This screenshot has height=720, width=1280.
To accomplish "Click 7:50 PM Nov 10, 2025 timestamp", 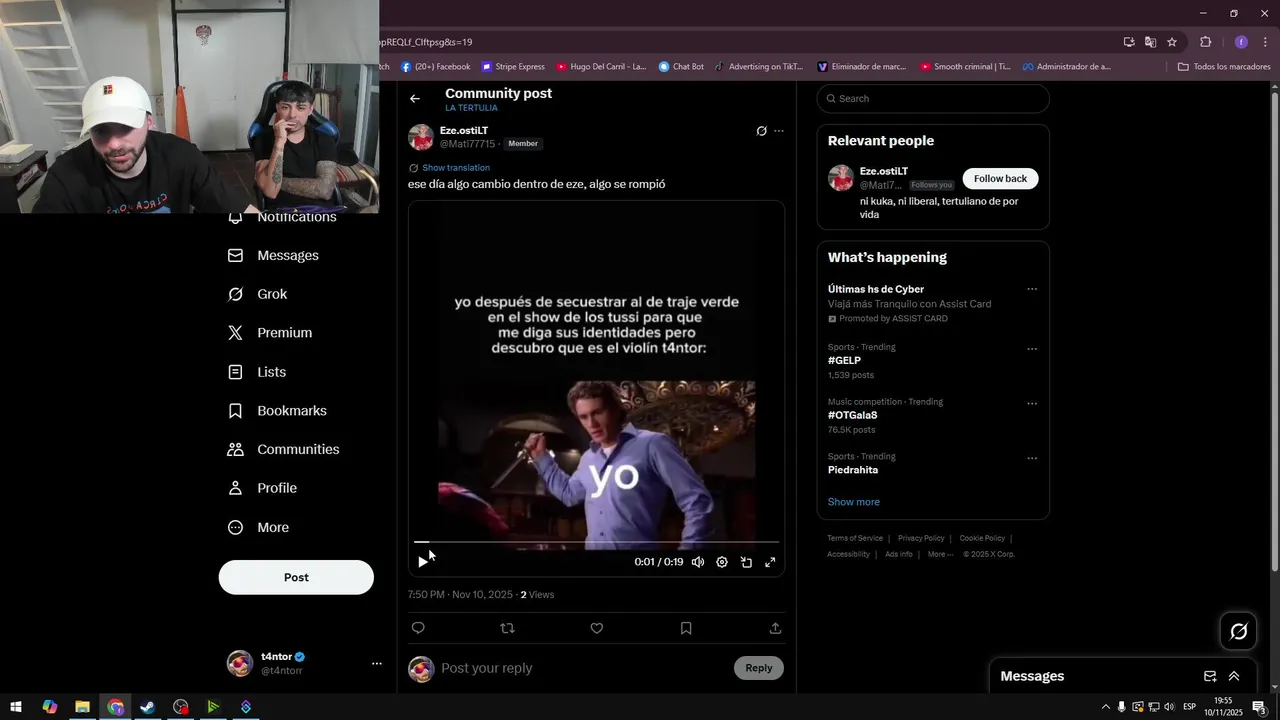I will (x=460, y=595).
